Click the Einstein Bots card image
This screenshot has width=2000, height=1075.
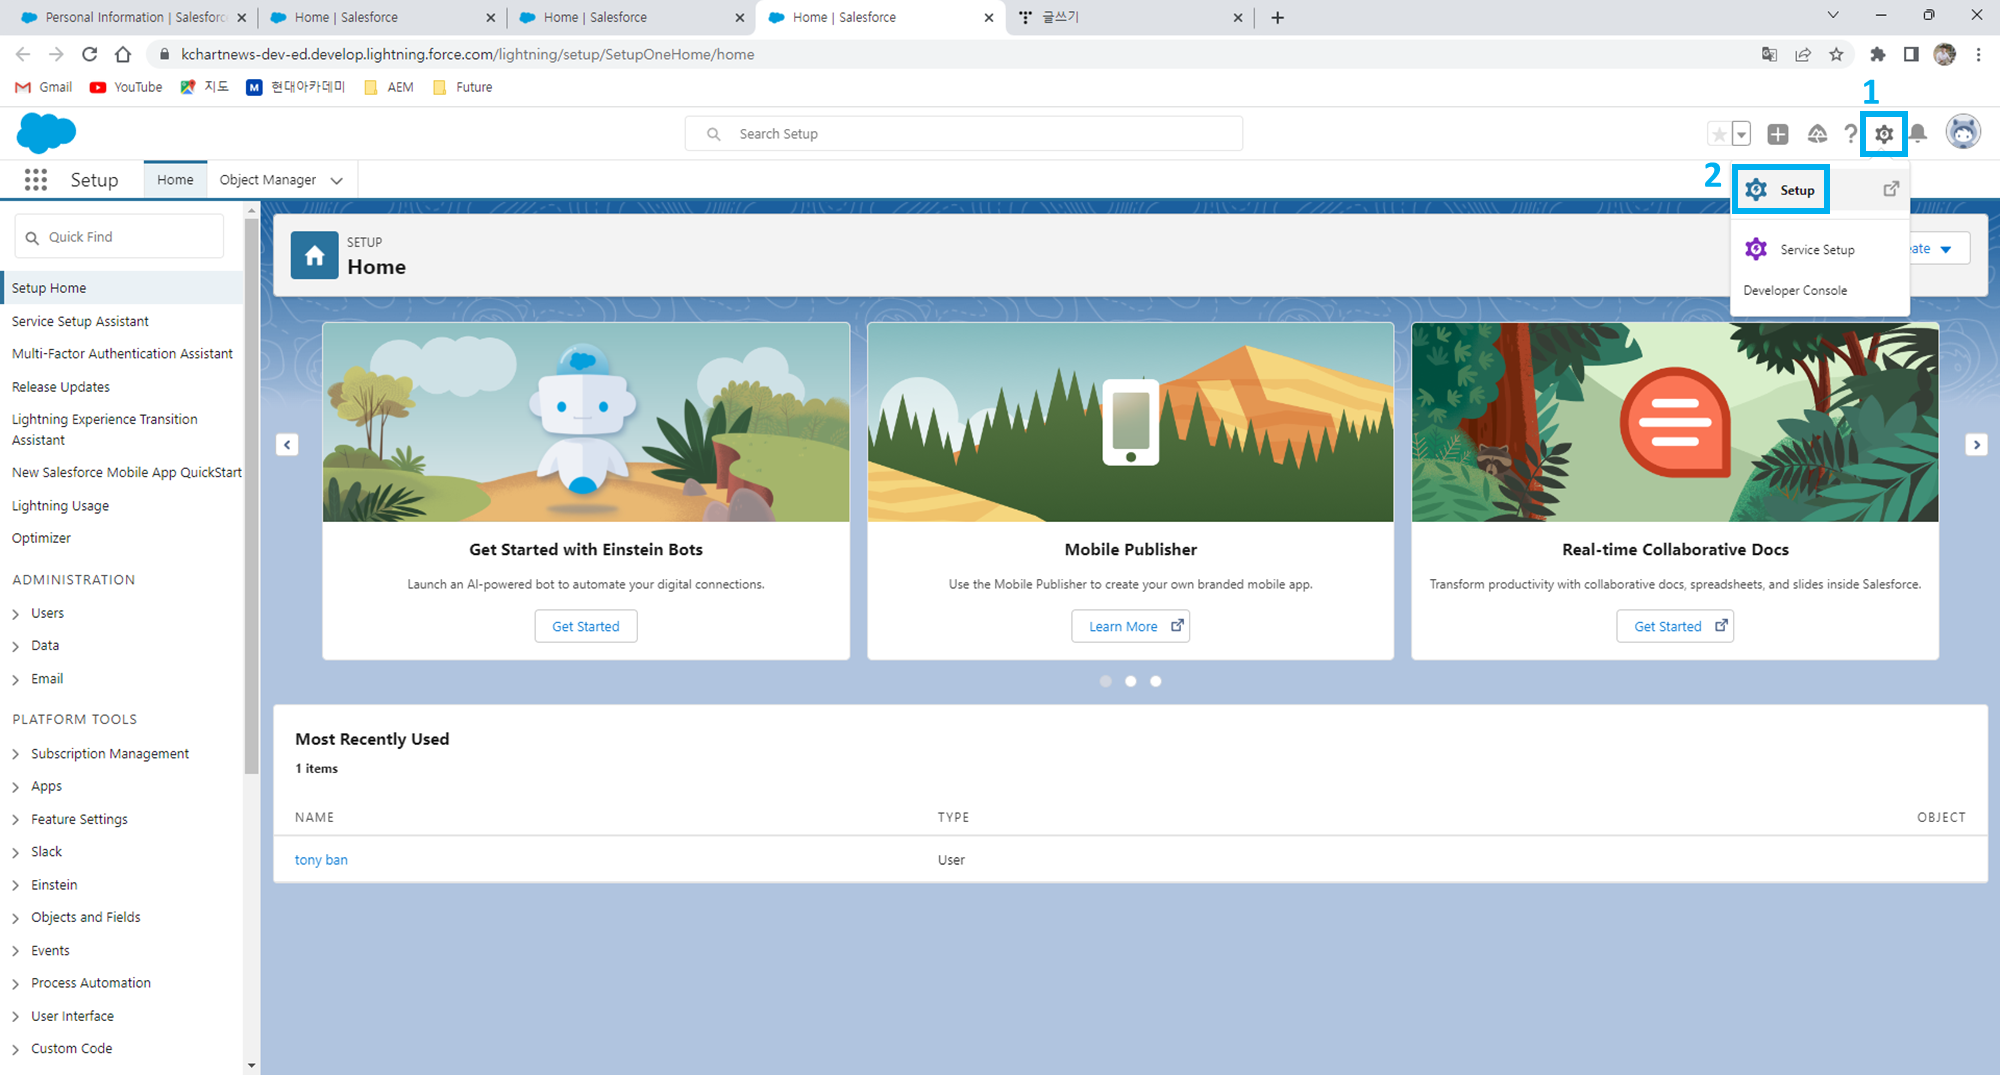tap(586, 422)
